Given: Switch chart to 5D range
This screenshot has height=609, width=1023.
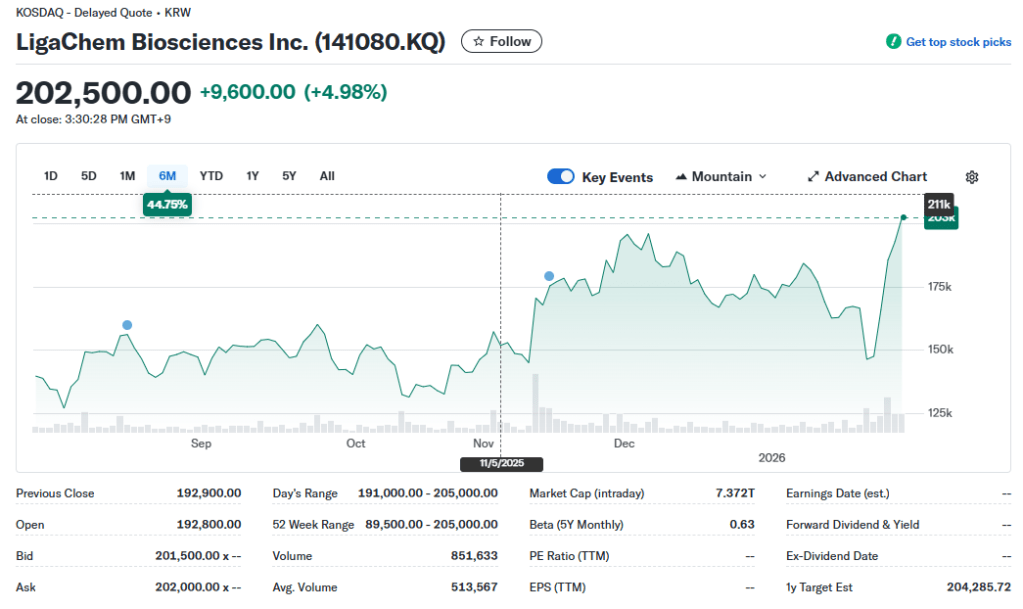Looking at the screenshot, I should (89, 176).
